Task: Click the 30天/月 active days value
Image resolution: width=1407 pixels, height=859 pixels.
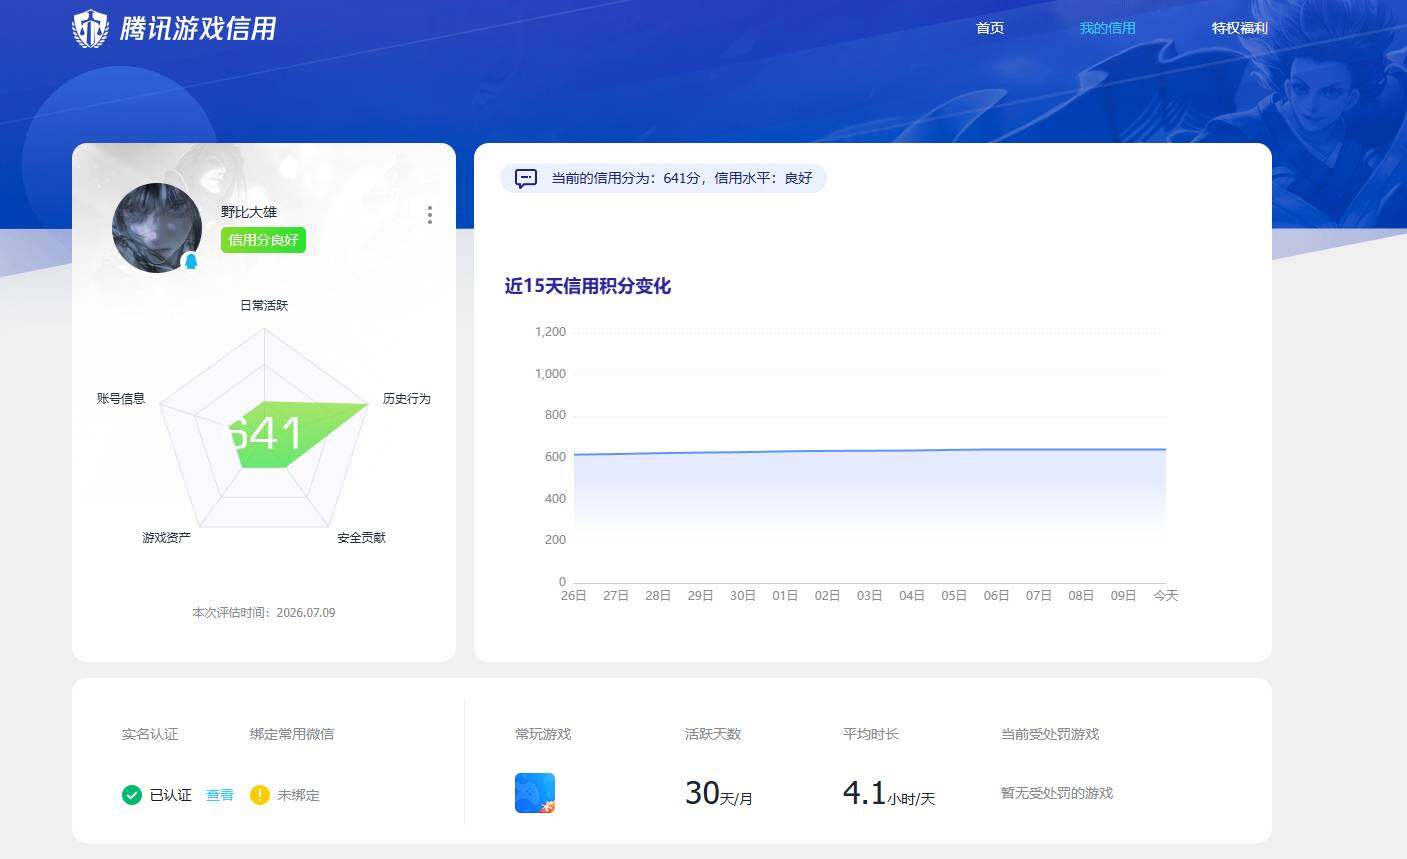Action: tap(719, 793)
